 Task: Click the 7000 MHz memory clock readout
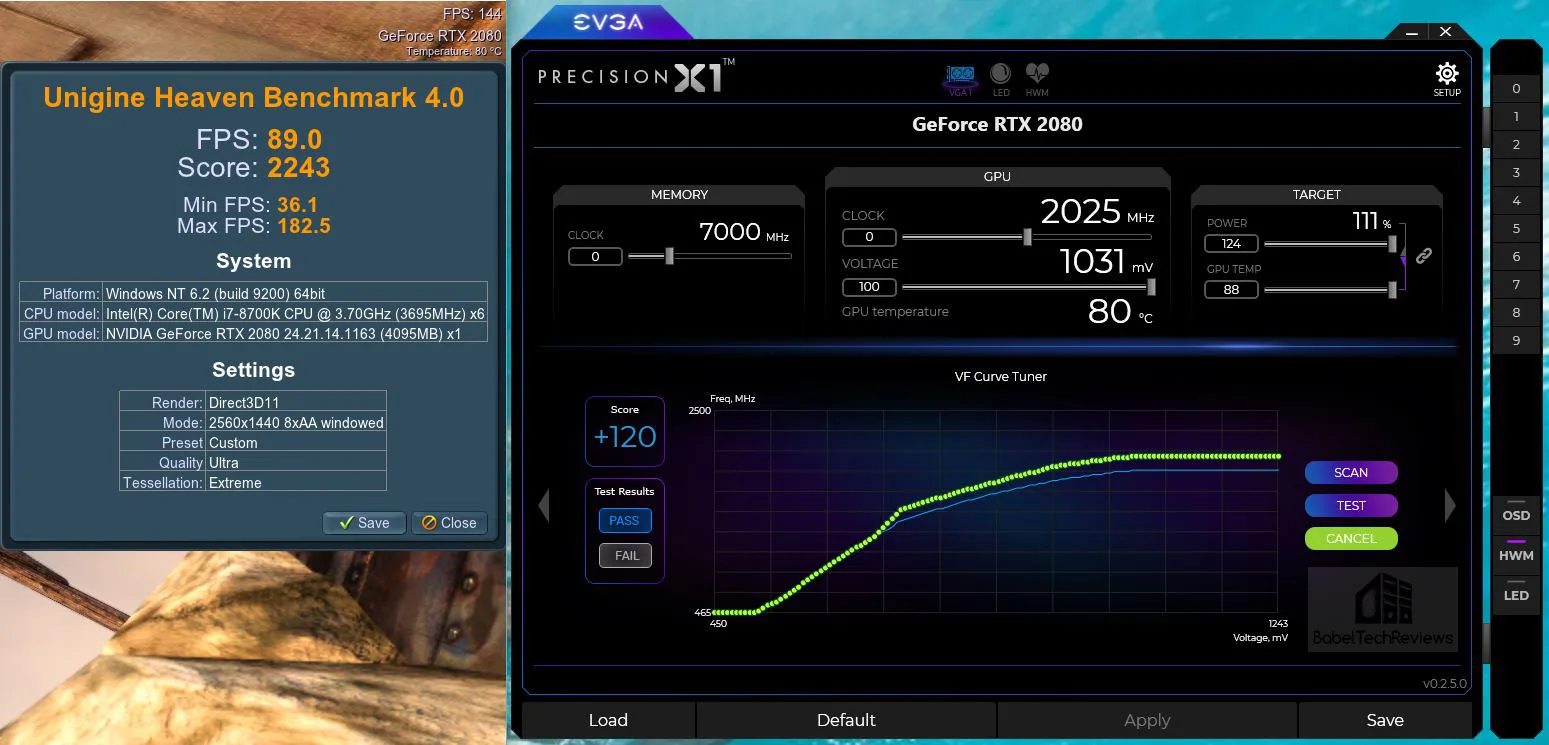pyautogui.click(x=744, y=231)
